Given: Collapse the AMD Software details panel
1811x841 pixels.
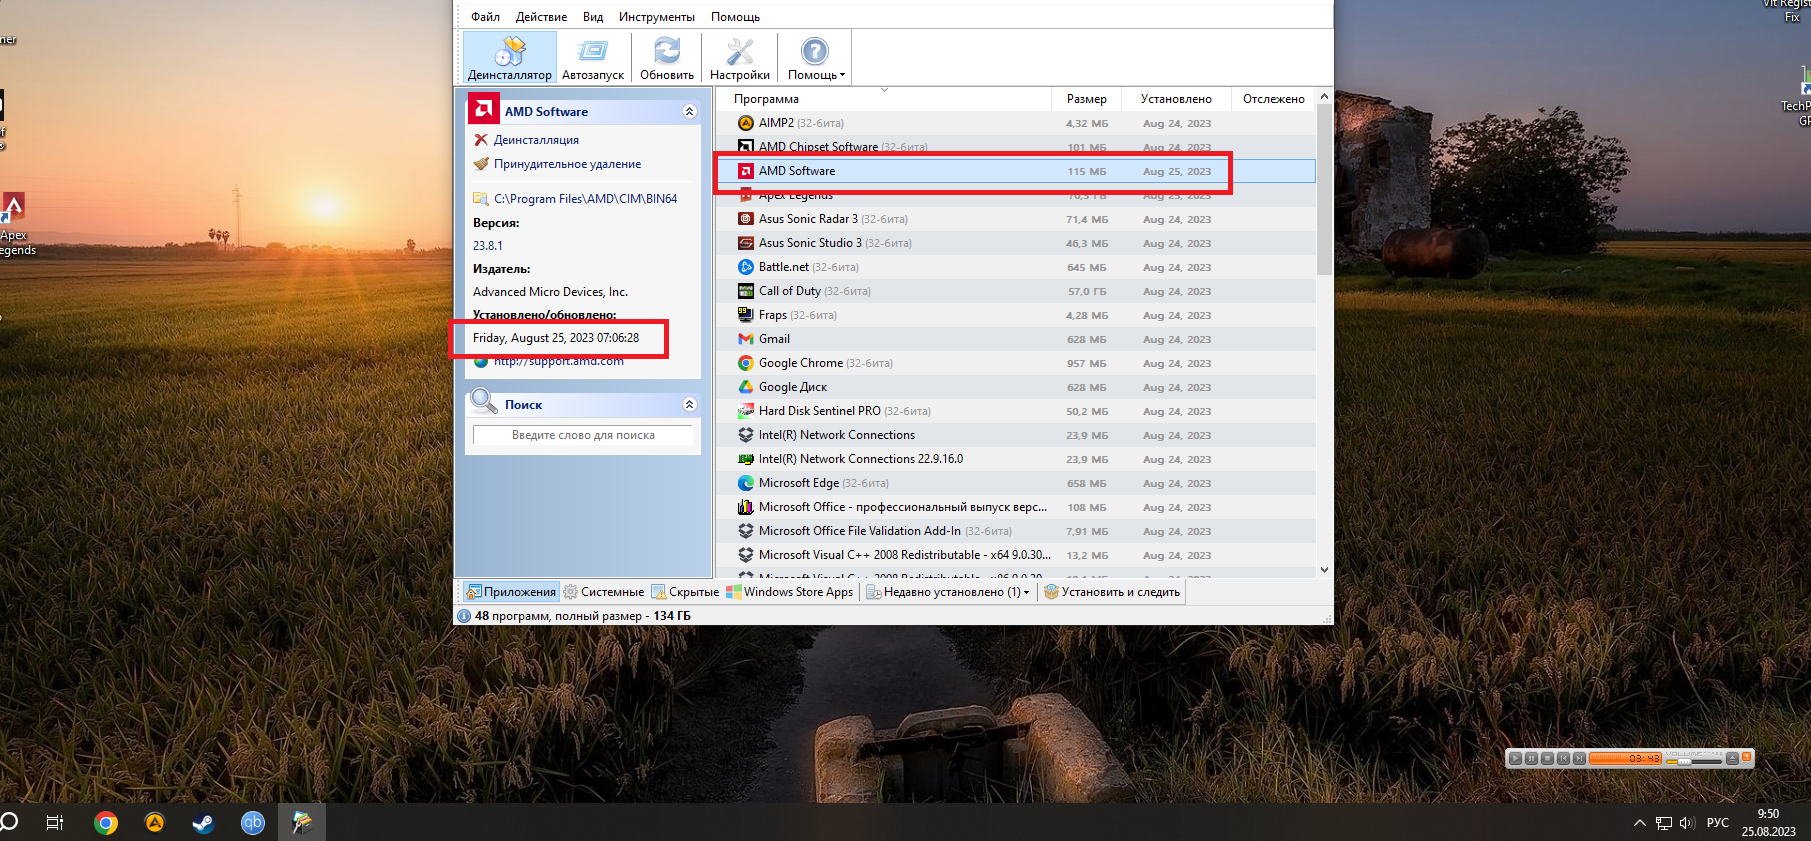Looking at the screenshot, I should [689, 111].
